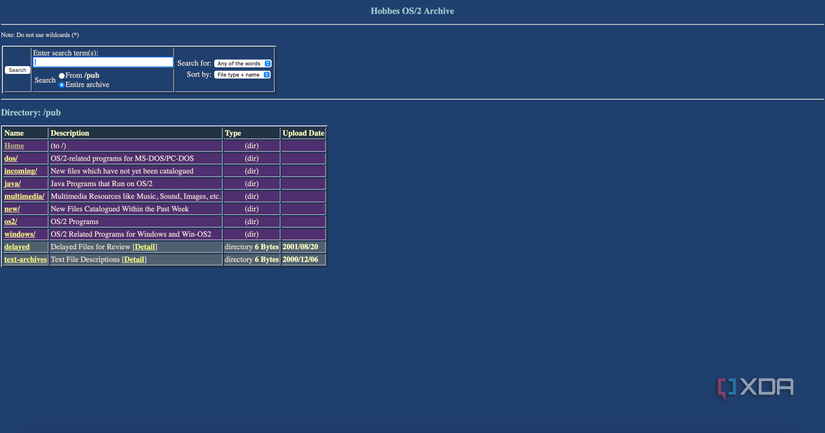
Task: Open the windows/ directory link
Action: coord(20,234)
